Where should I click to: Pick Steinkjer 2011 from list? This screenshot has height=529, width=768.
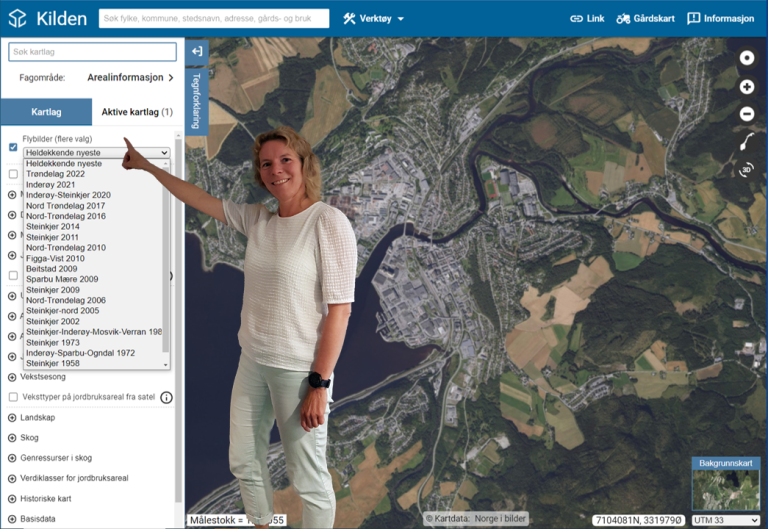(52, 237)
